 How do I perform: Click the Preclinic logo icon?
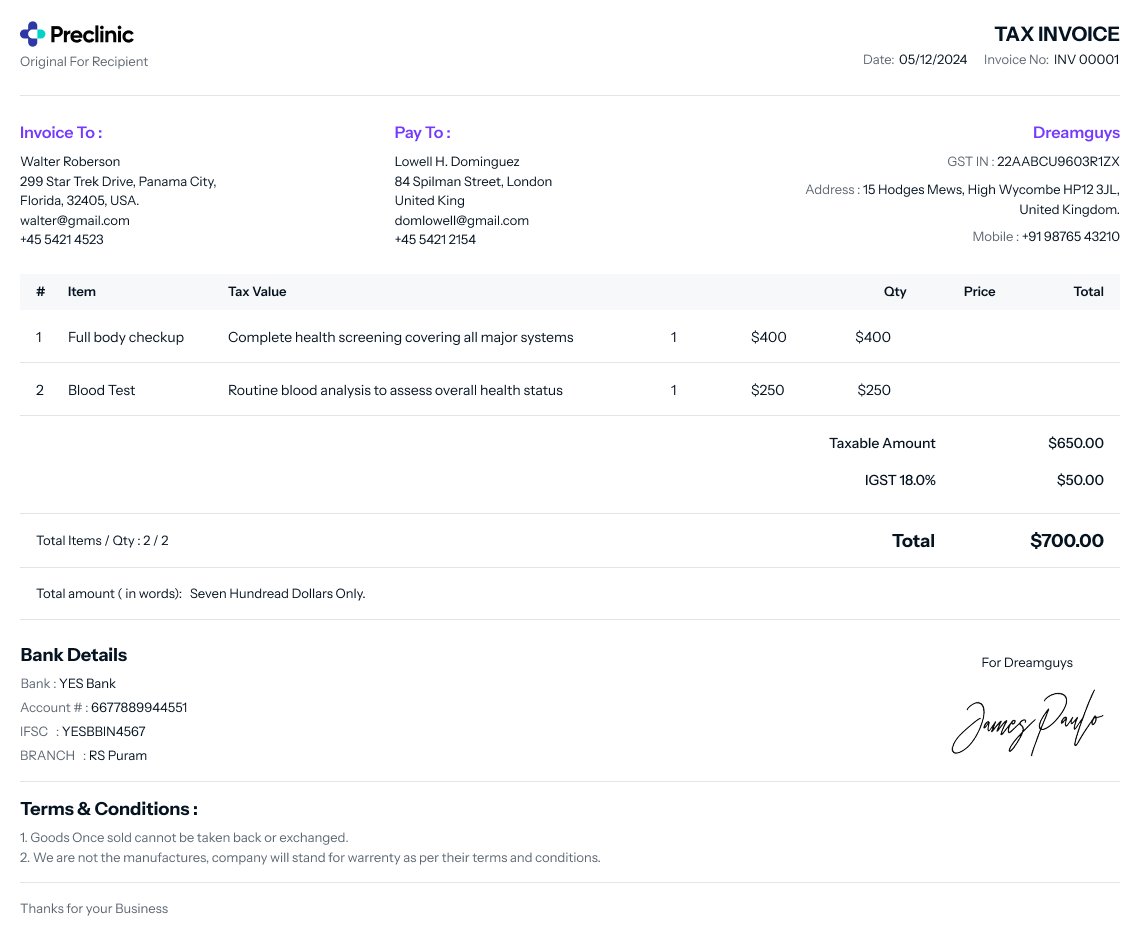[33, 34]
